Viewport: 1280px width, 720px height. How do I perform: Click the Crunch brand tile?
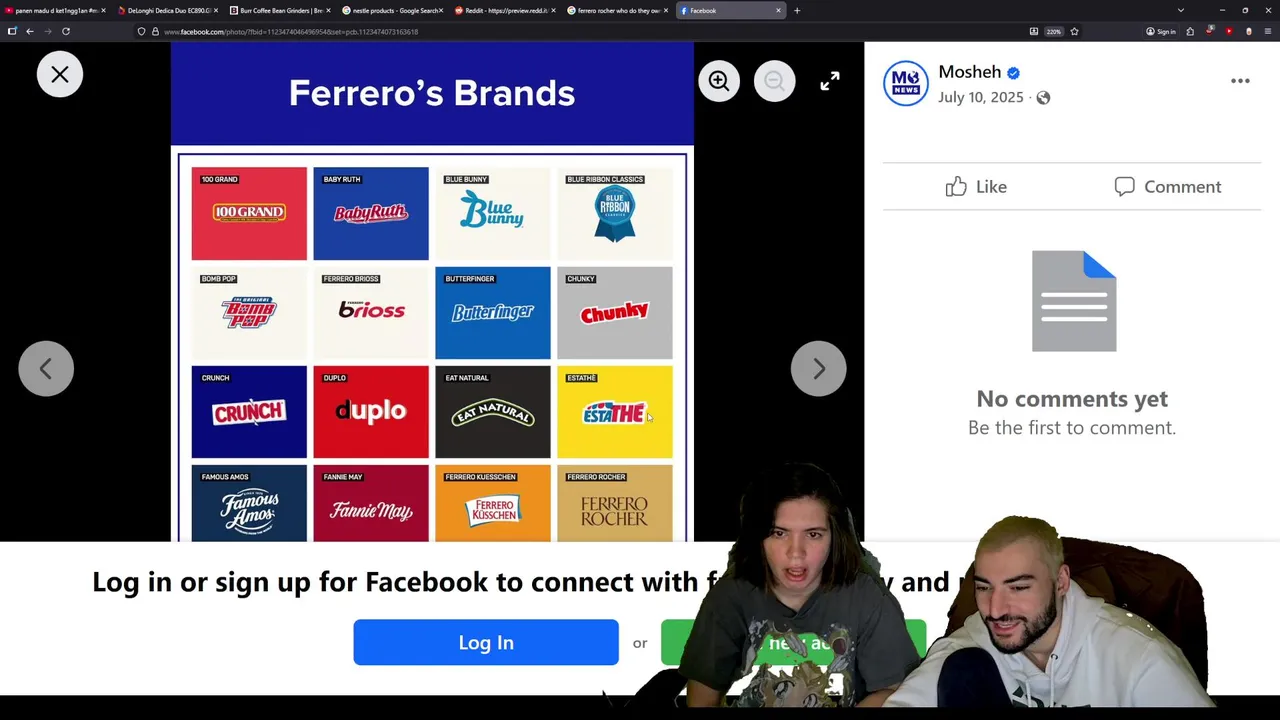(249, 412)
